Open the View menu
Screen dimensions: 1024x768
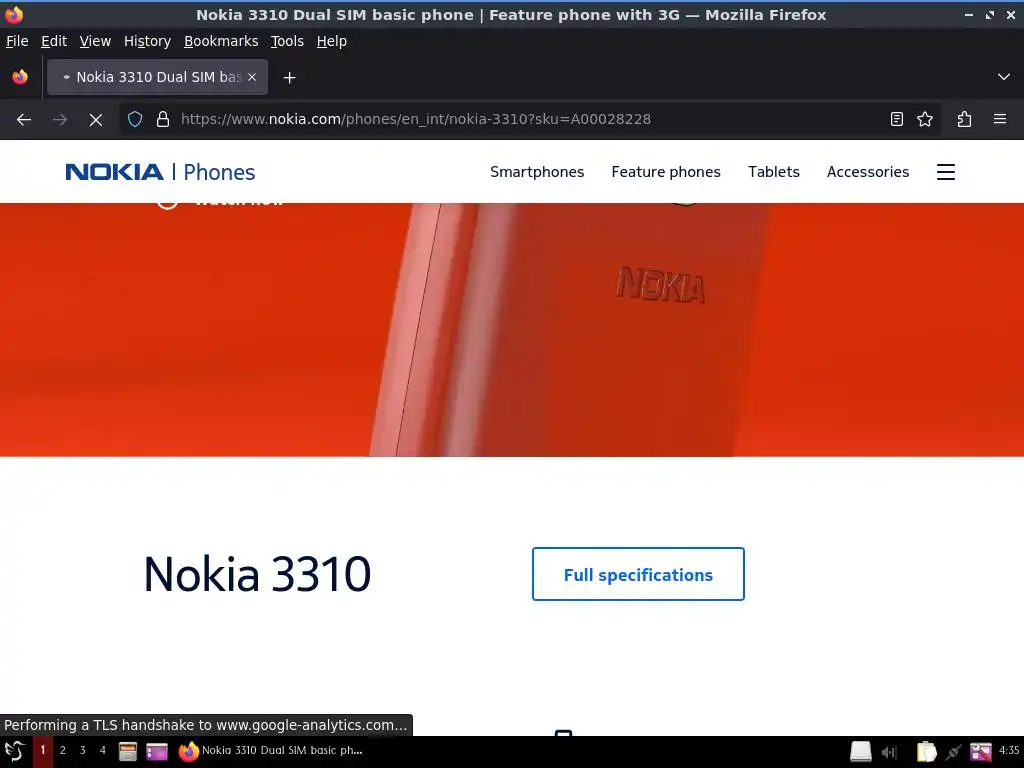95,41
